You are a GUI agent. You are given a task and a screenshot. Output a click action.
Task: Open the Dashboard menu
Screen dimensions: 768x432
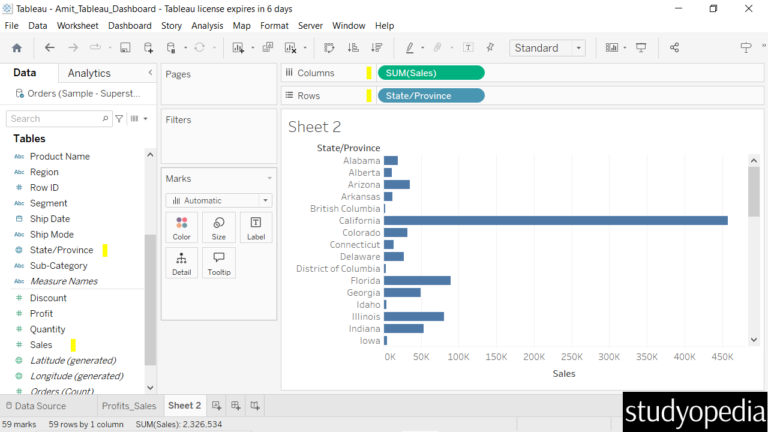point(130,25)
